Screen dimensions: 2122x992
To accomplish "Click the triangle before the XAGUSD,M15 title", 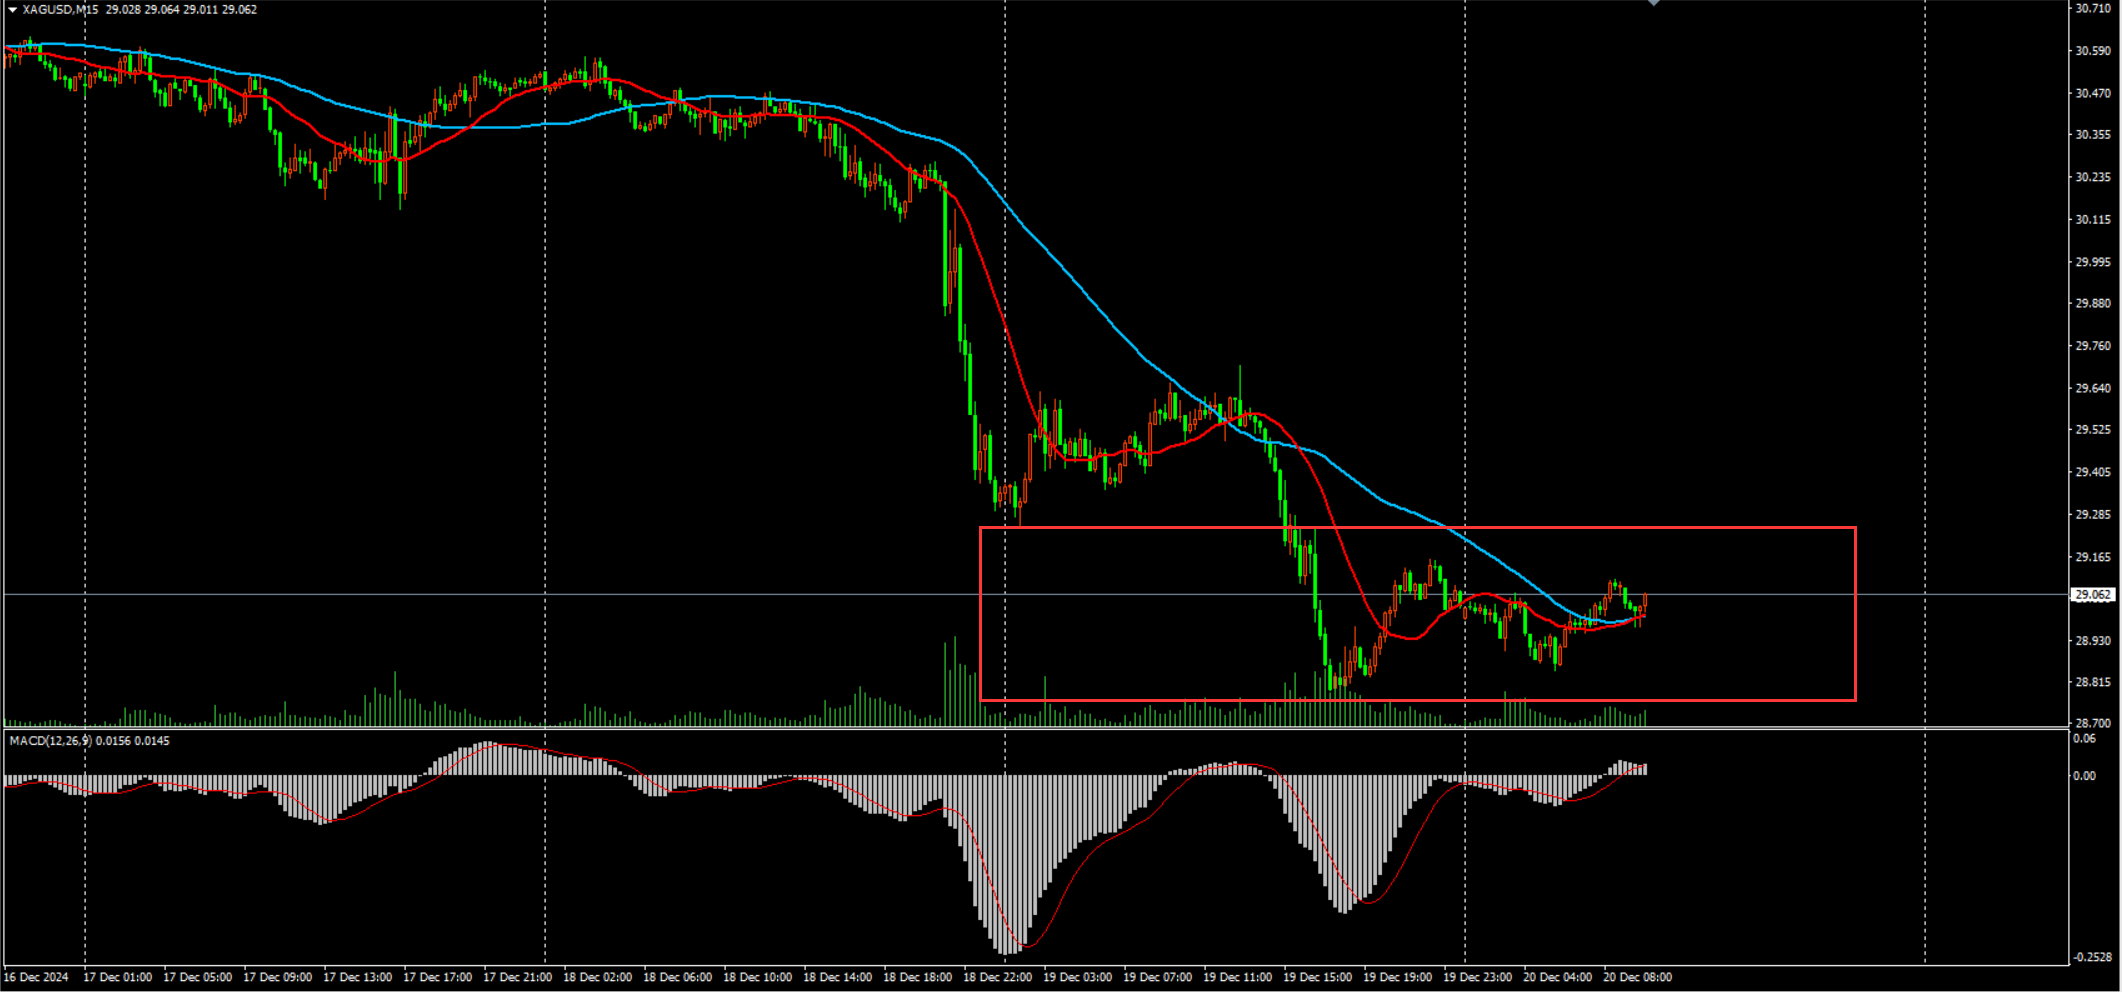I will coord(12,10).
